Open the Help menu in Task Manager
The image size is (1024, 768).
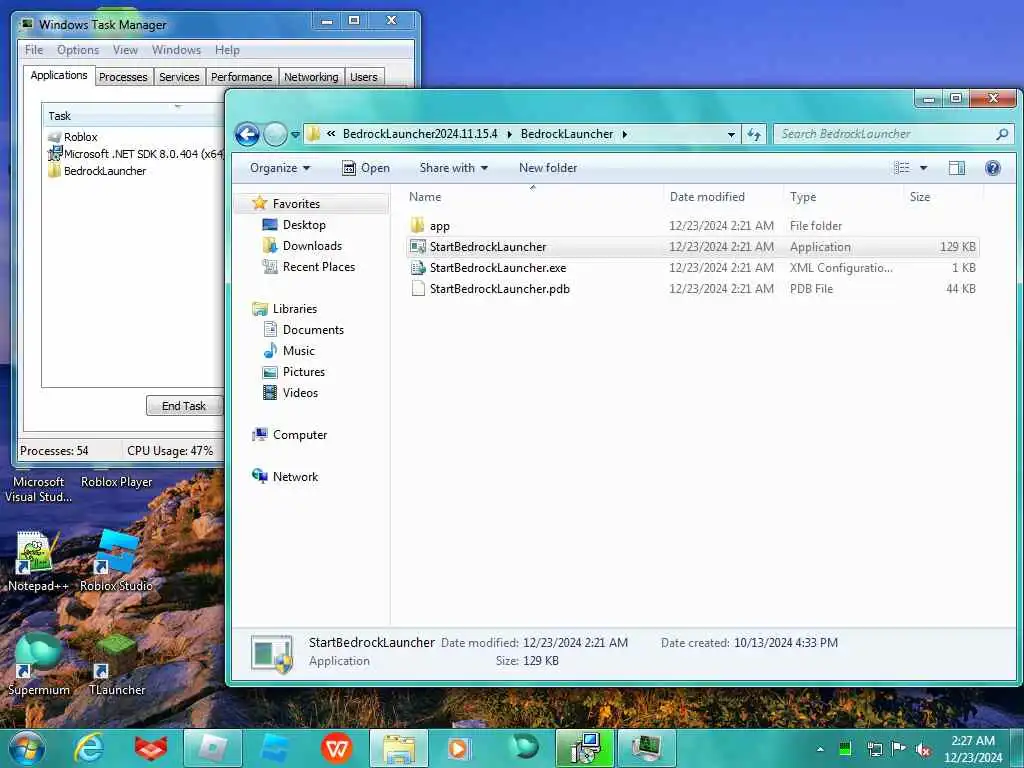[x=227, y=50]
